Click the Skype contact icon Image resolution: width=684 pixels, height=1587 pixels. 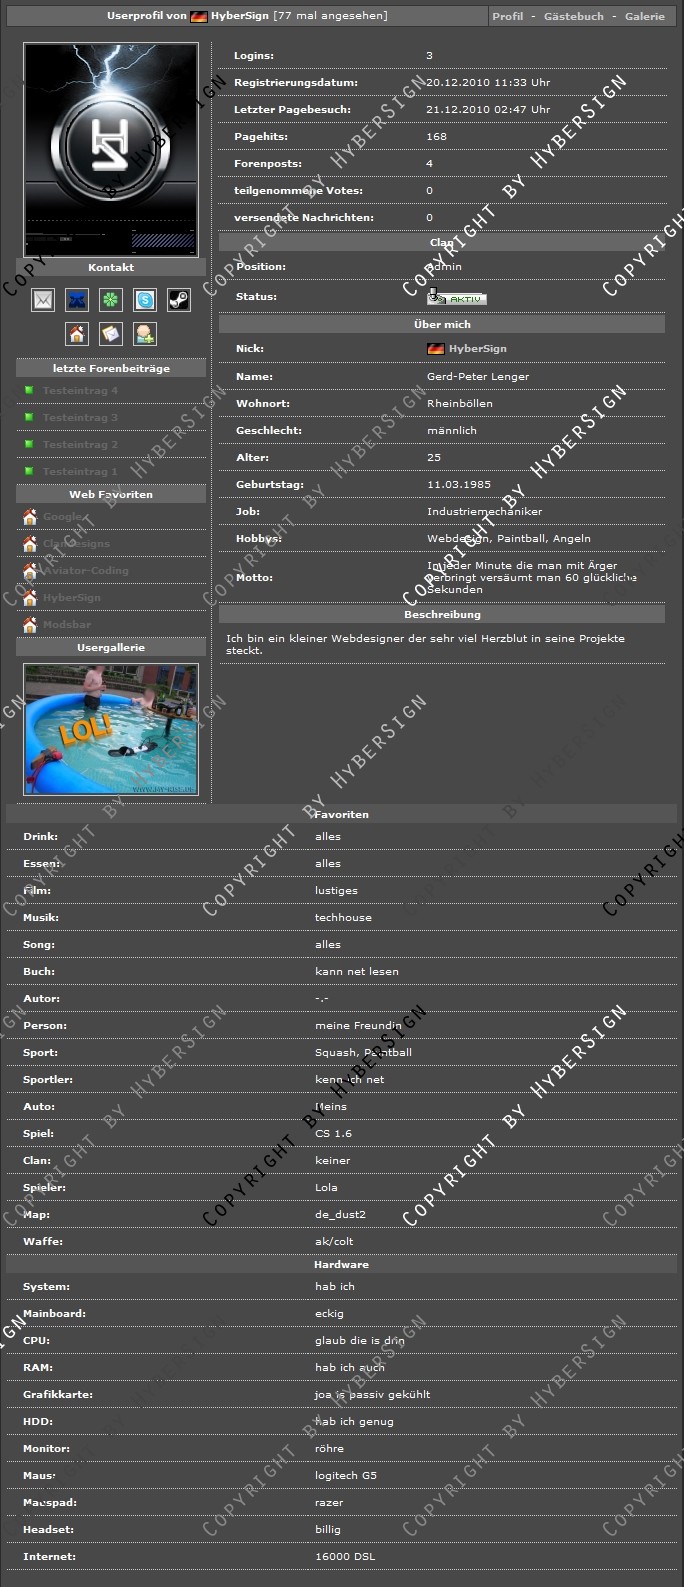tap(145, 300)
